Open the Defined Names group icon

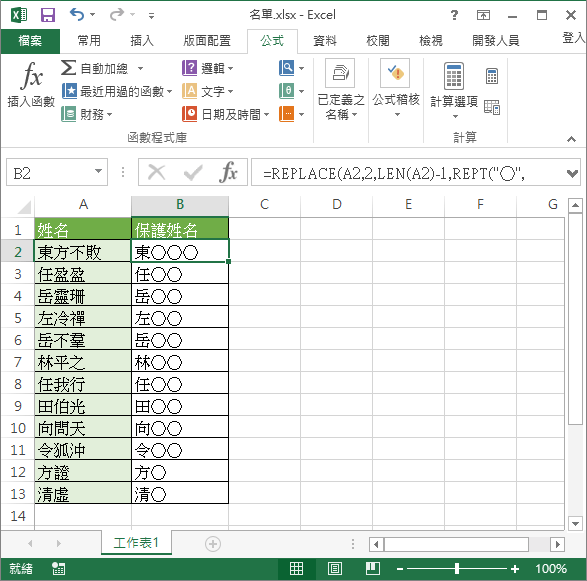point(340,73)
